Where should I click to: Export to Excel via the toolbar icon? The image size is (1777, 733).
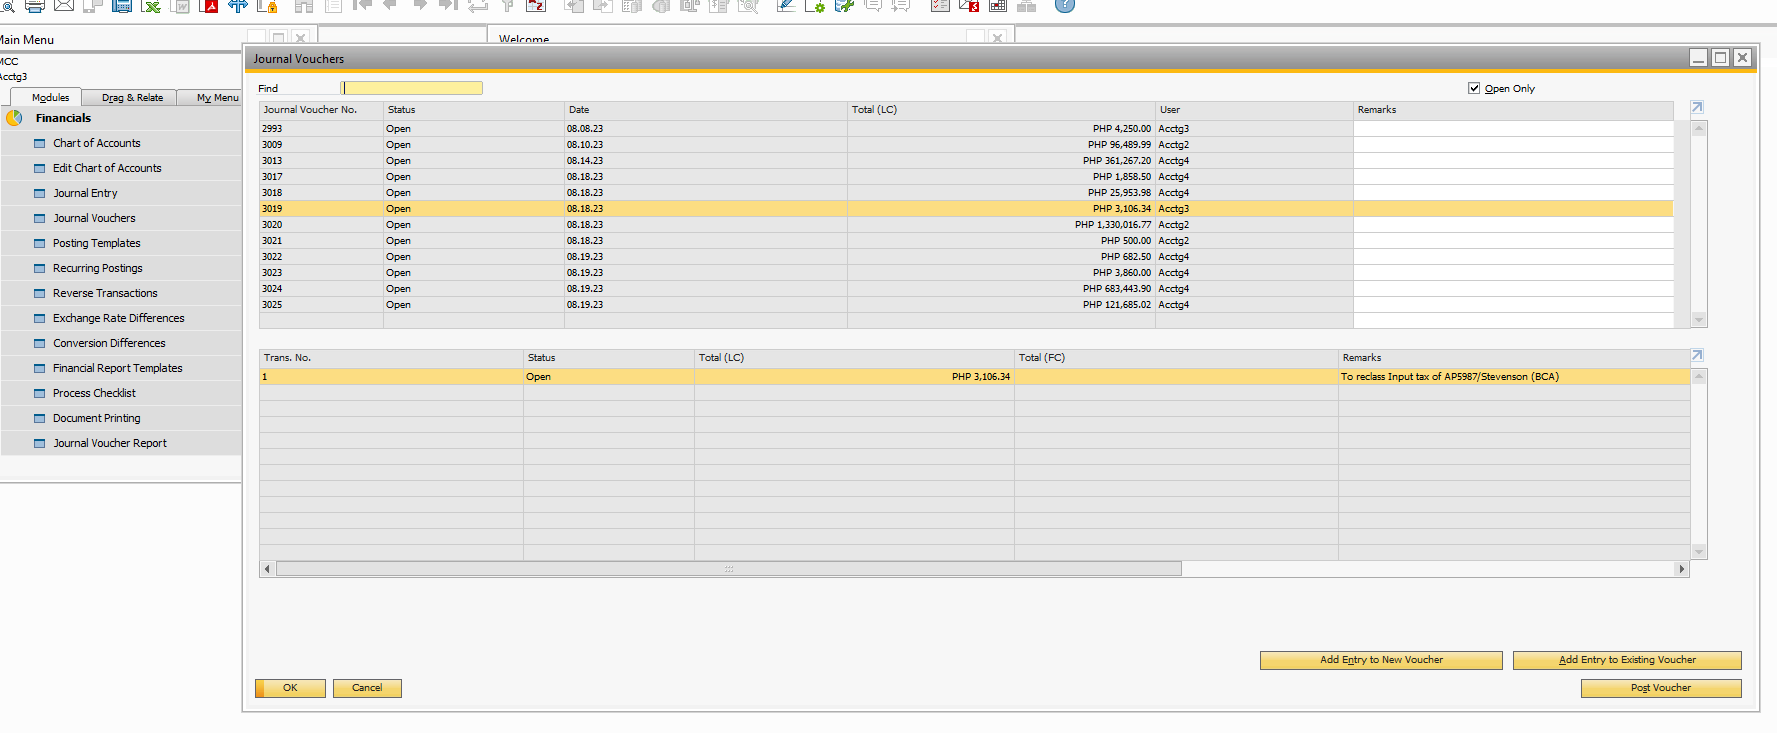pos(151,6)
